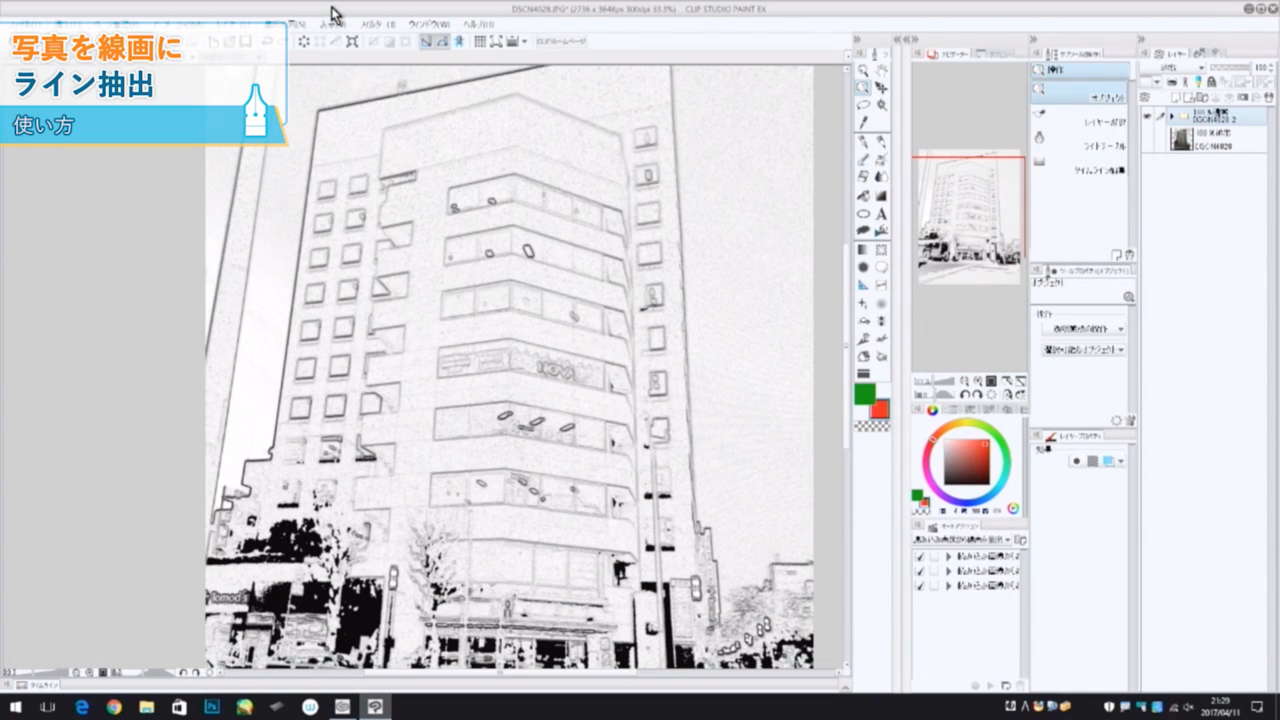The height and width of the screenshot is (720, 1280).
Task: Click the green main color swatch
Action: (865, 394)
